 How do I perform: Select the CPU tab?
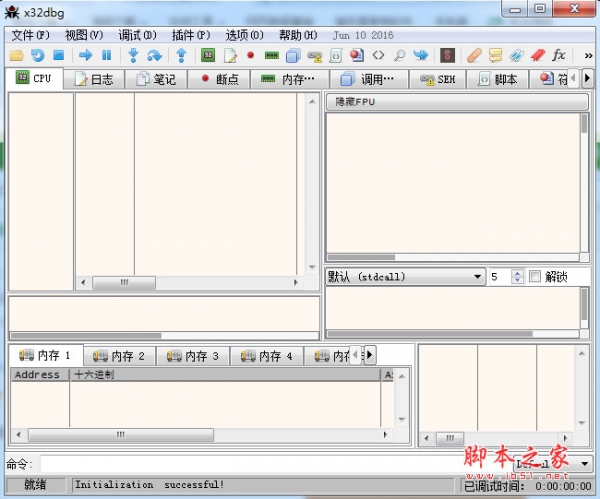pos(34,78)
